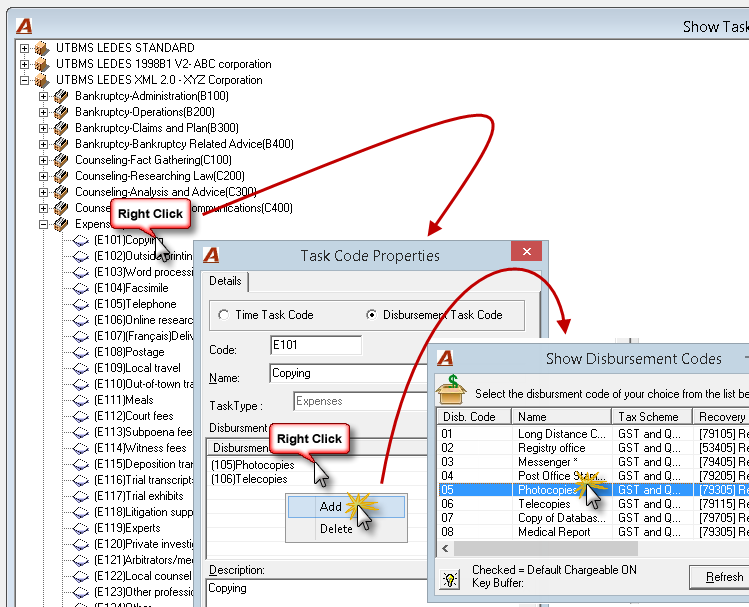Screen dimensions: 749x607
Task: Click the app logo in Show Task window title
Action: pos(24,26)
